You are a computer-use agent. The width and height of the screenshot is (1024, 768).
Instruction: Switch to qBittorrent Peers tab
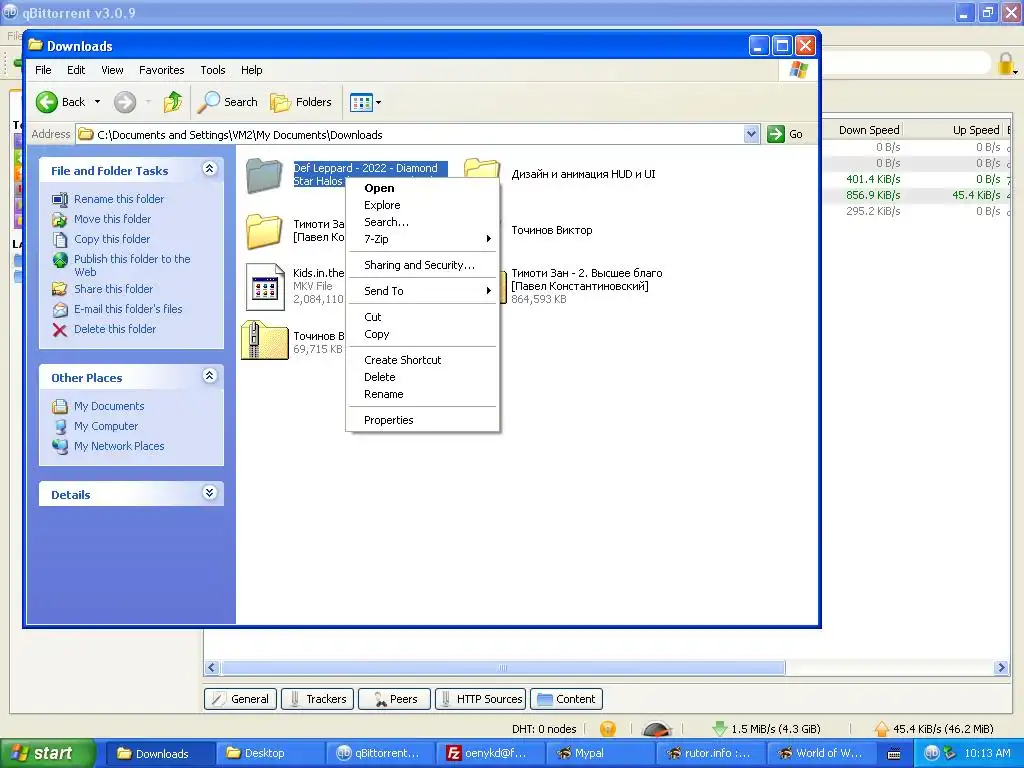(x=394, y=699)
